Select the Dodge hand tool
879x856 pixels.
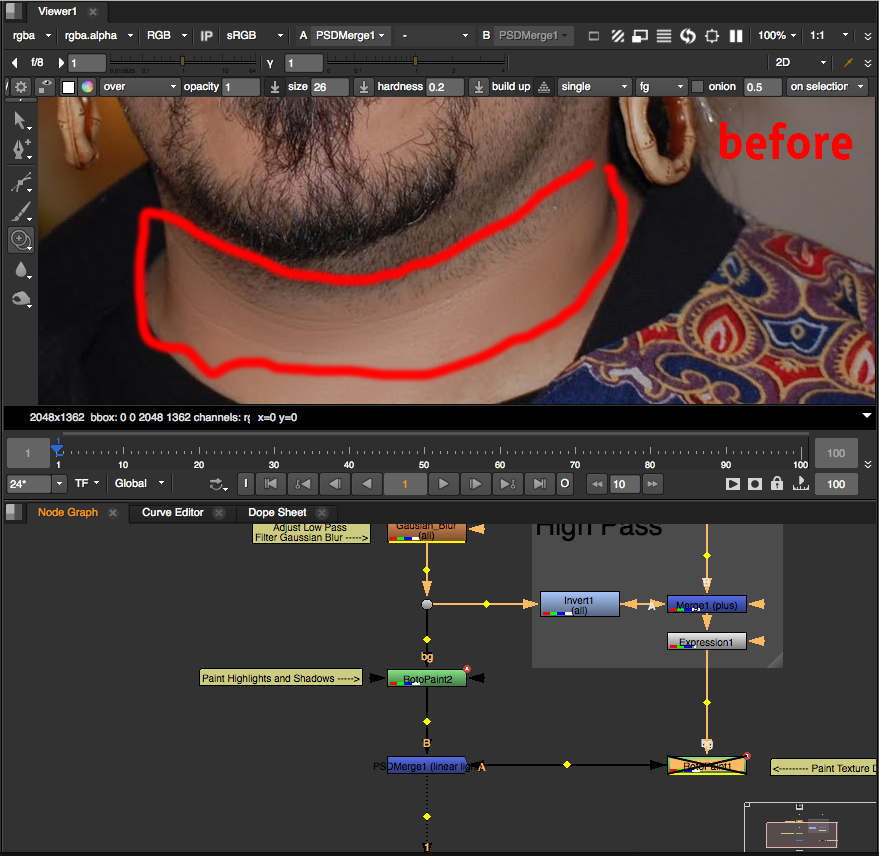pyautogui.click(x=20, y=299)
